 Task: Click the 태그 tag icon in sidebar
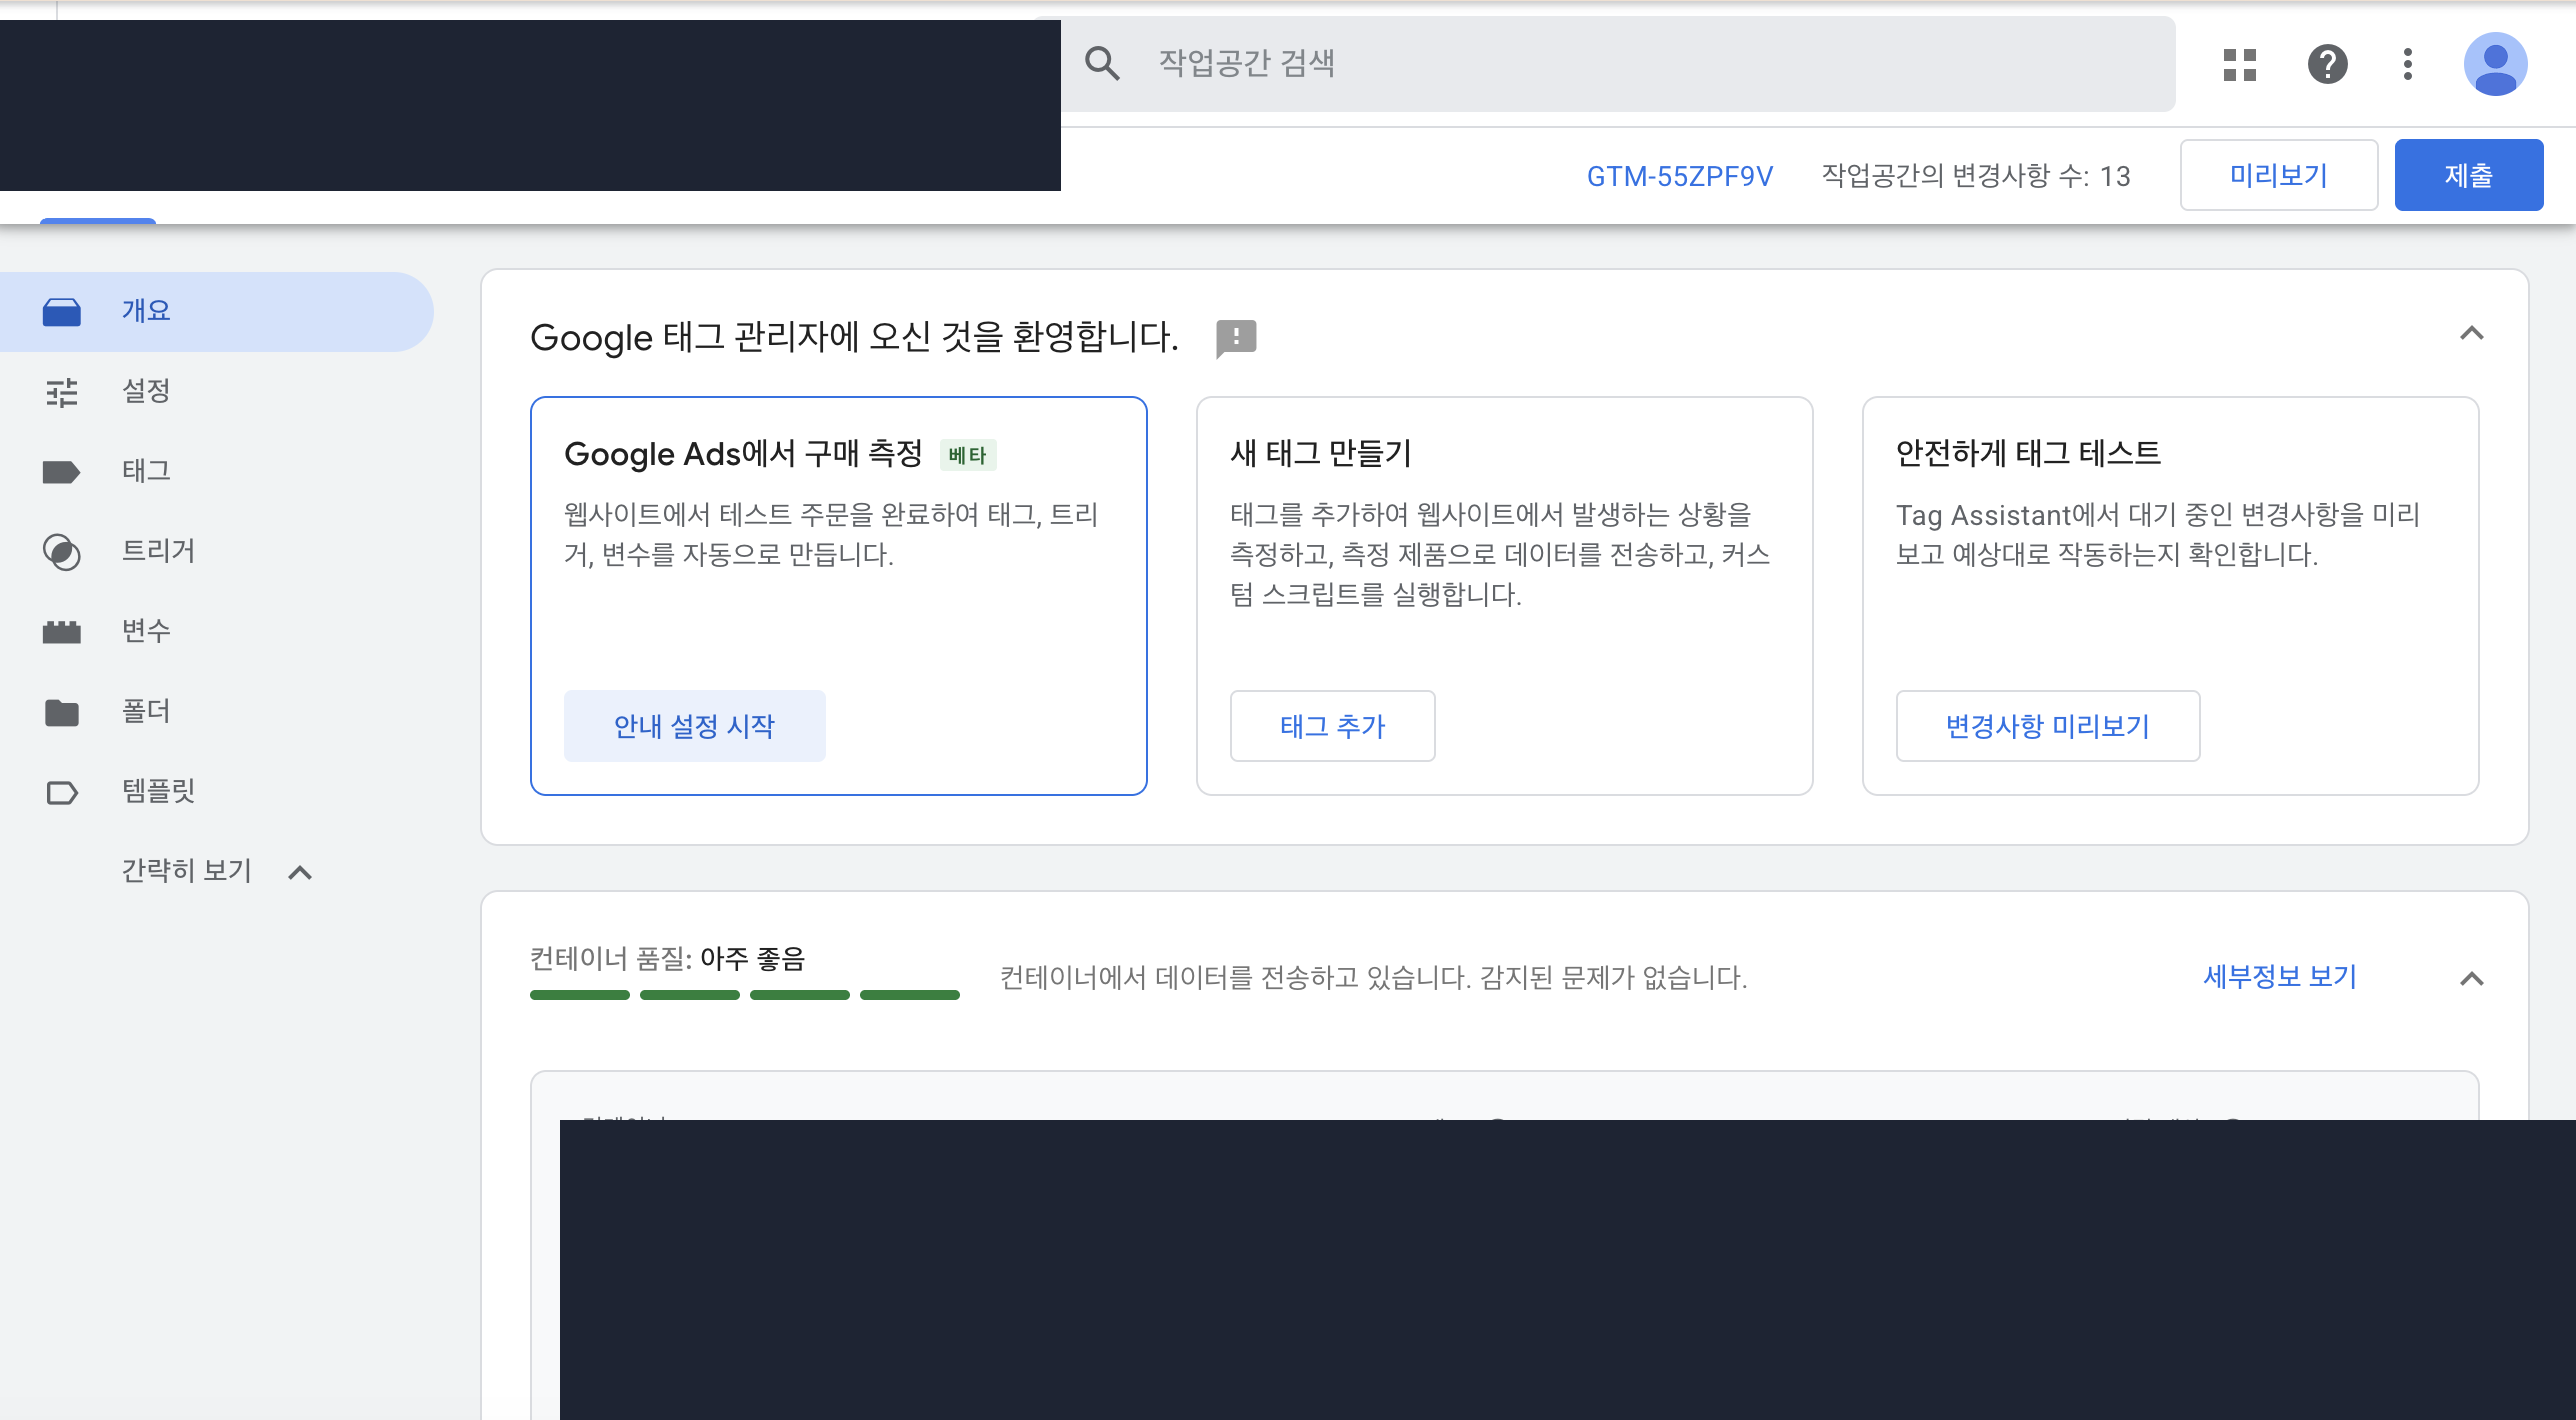tap(62, 472)
